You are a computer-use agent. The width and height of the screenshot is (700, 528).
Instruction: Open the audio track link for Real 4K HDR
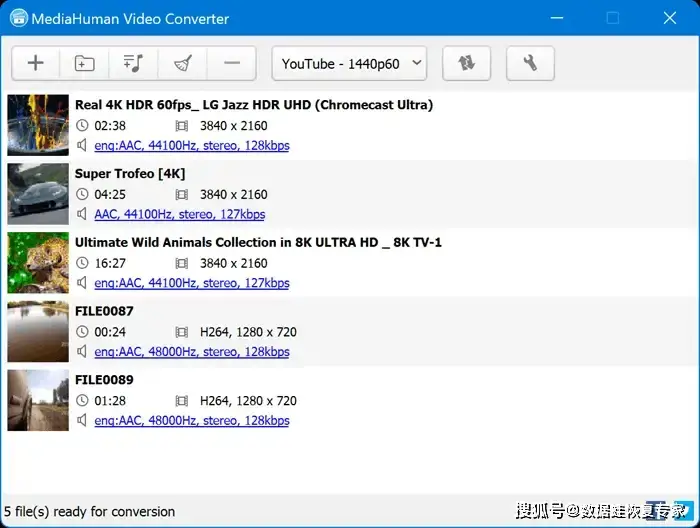coord(191,146)
